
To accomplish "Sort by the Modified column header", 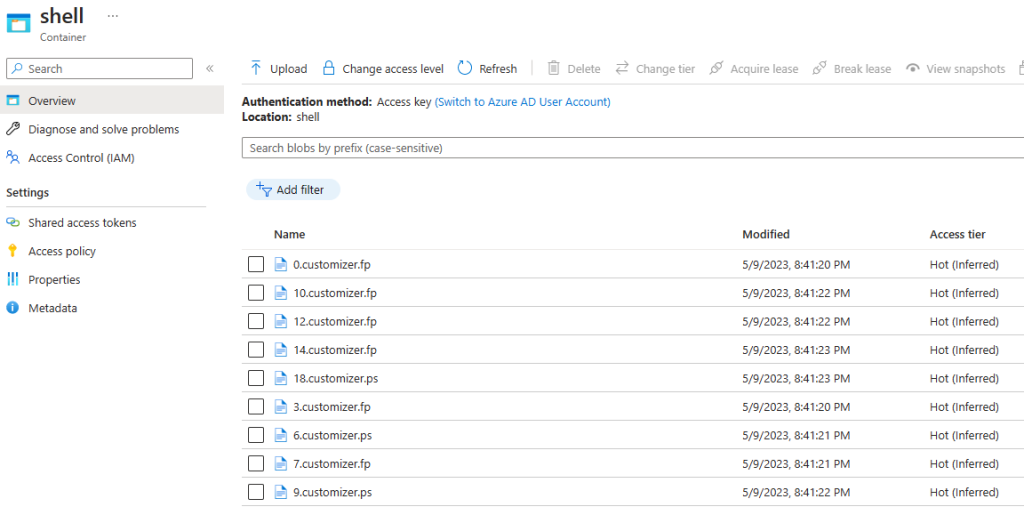I will [766, 234].
